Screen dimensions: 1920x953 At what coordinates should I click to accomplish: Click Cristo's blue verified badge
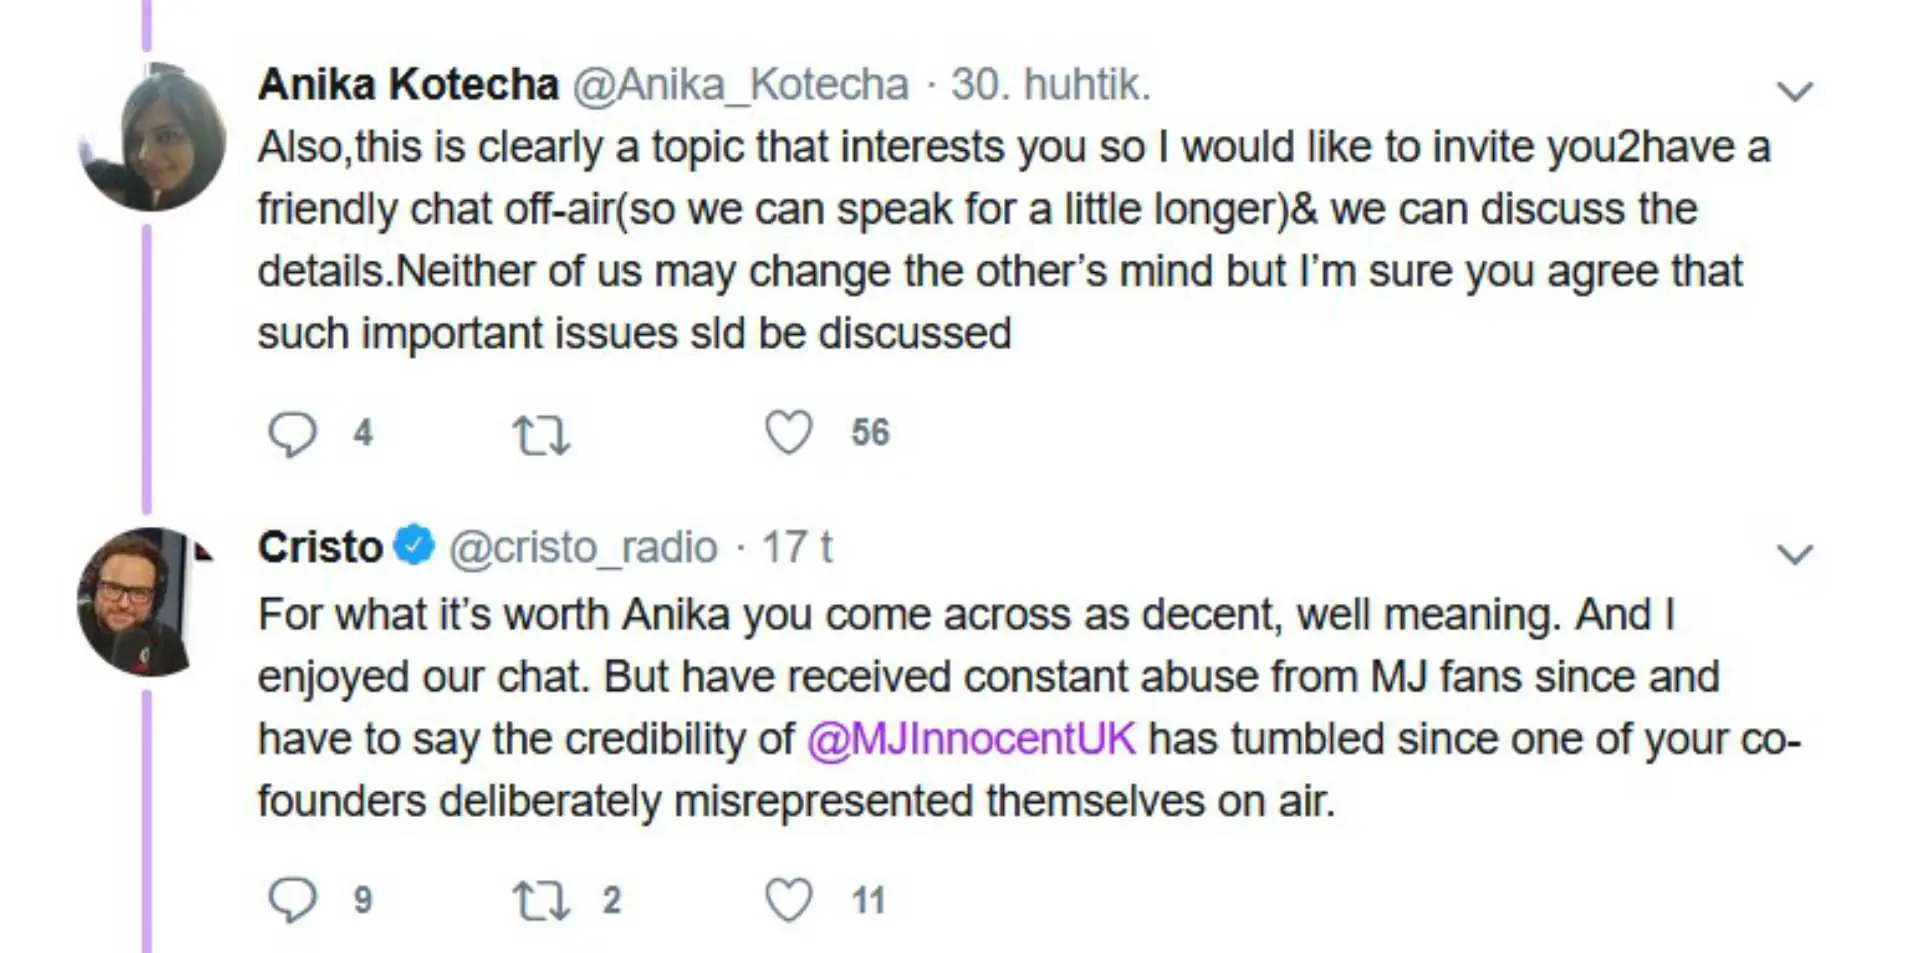coord(414,546)
